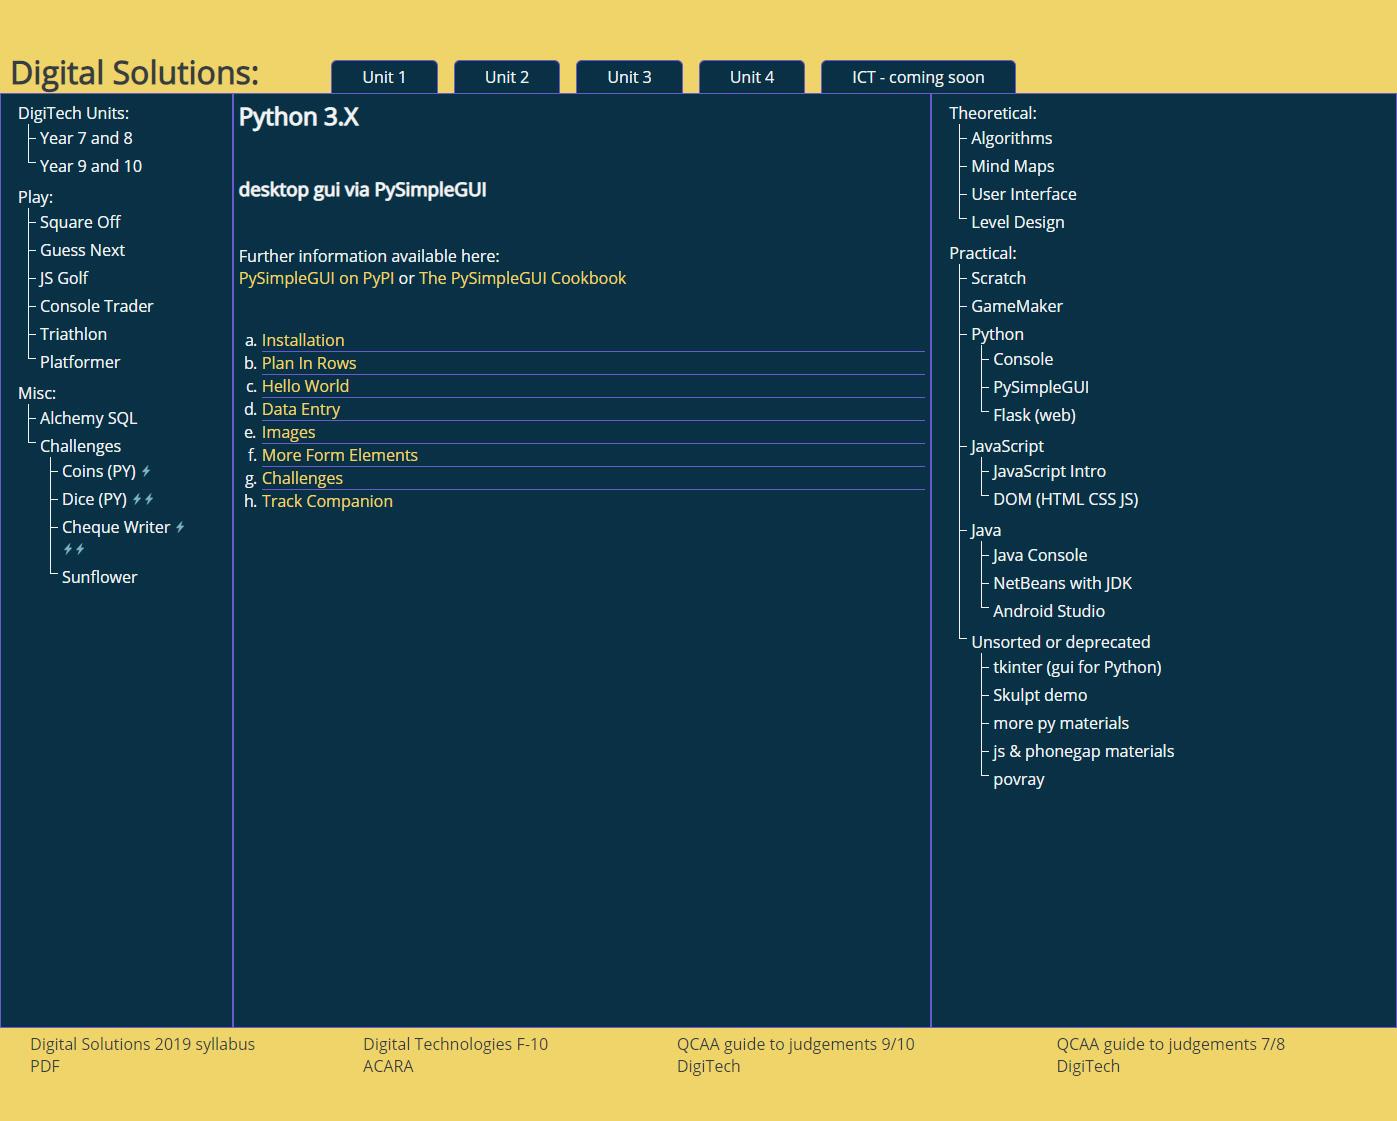Viewport: 1397px width, 1121px height.
Task: Open the Challenges lesson in the list
Action: (302, 478)
